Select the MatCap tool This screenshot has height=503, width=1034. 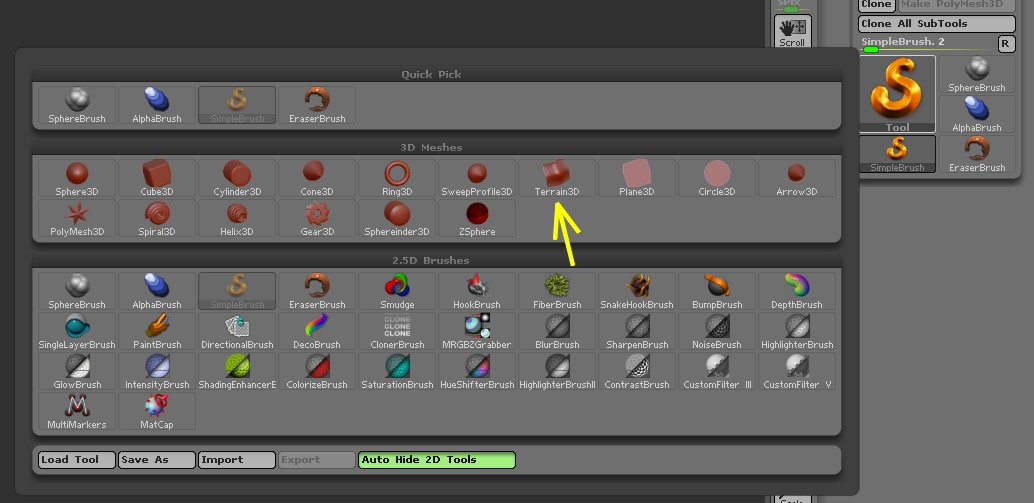click(157, 412)
